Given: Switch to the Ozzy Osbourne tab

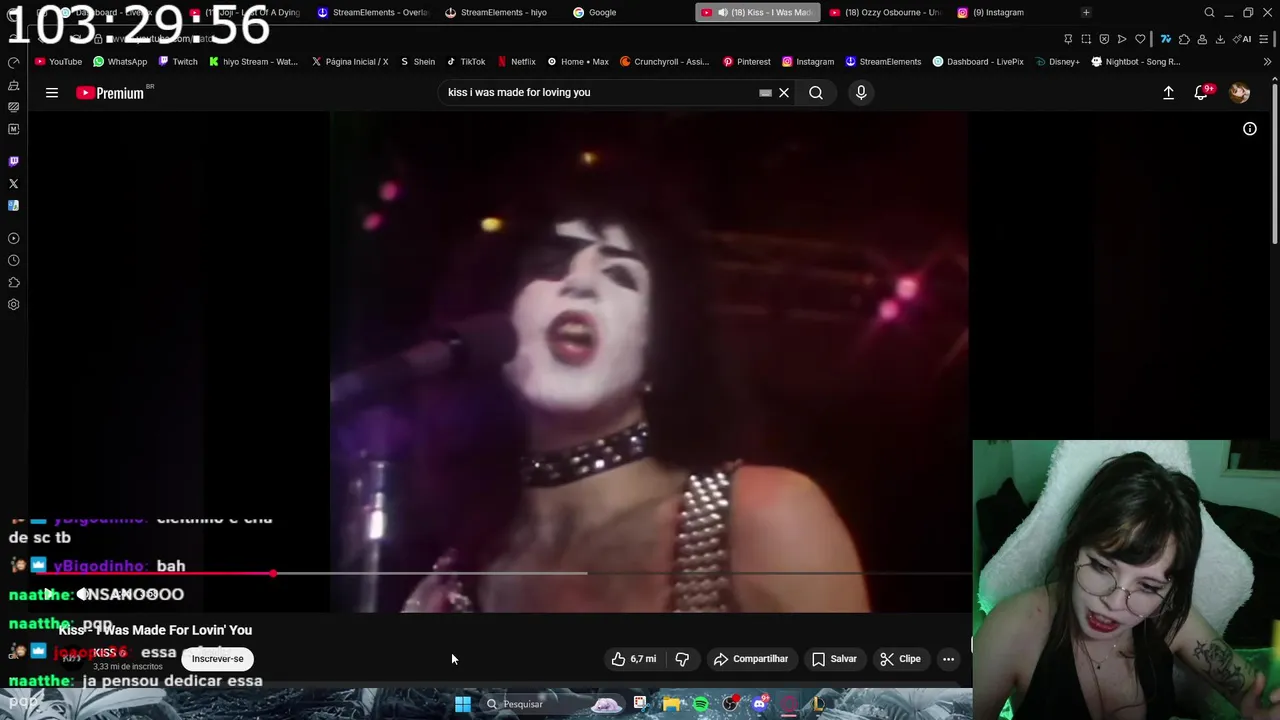Looking at the screenshot, I should coord(885,12).
